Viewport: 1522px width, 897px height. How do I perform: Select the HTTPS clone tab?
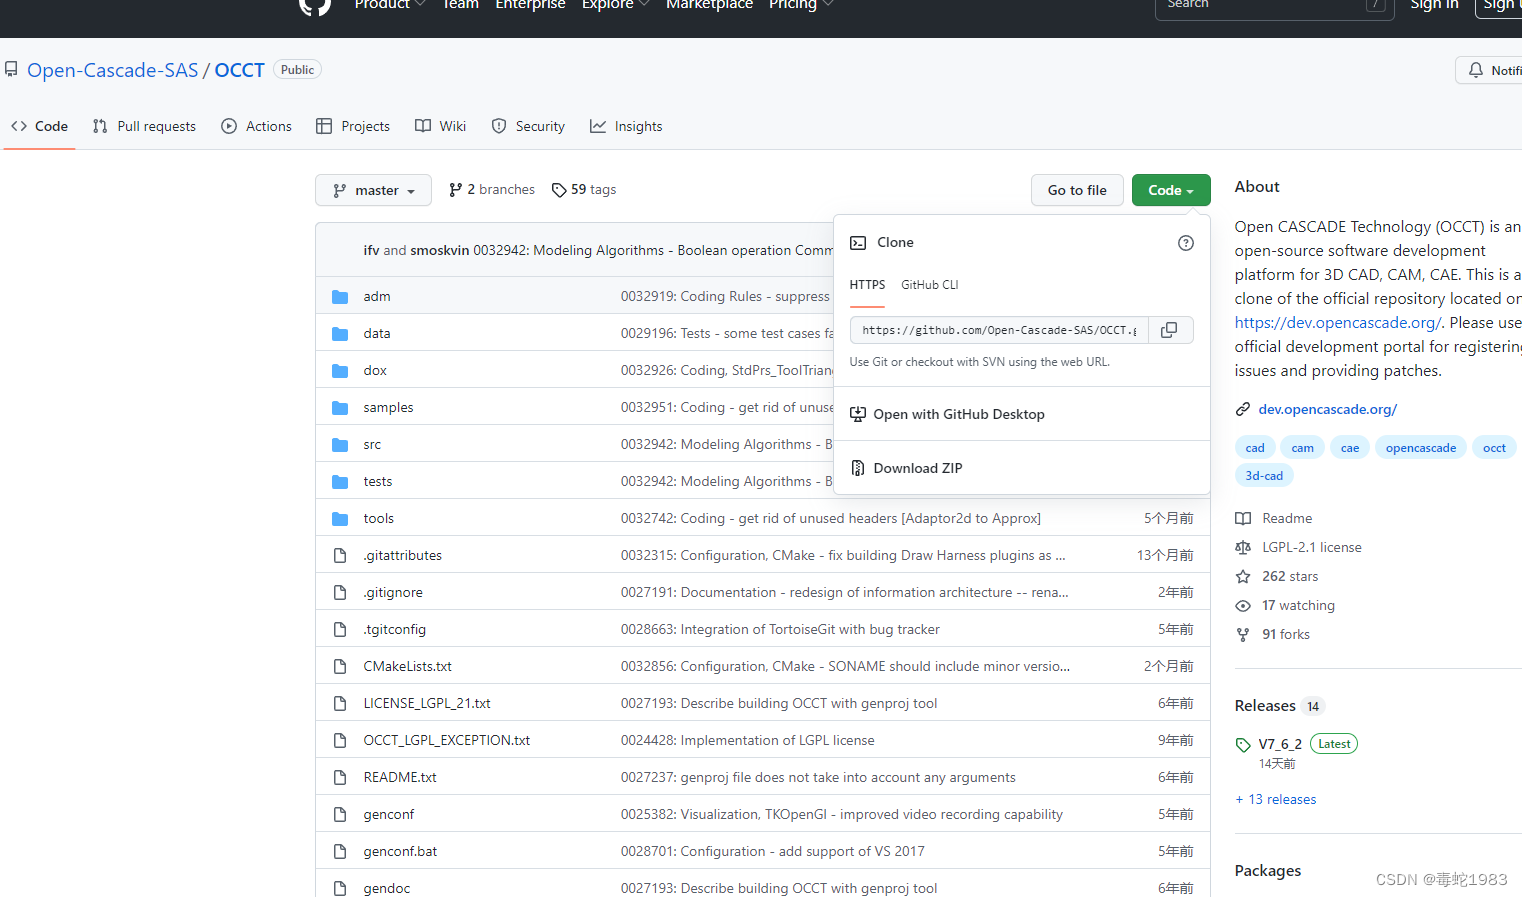867,285
